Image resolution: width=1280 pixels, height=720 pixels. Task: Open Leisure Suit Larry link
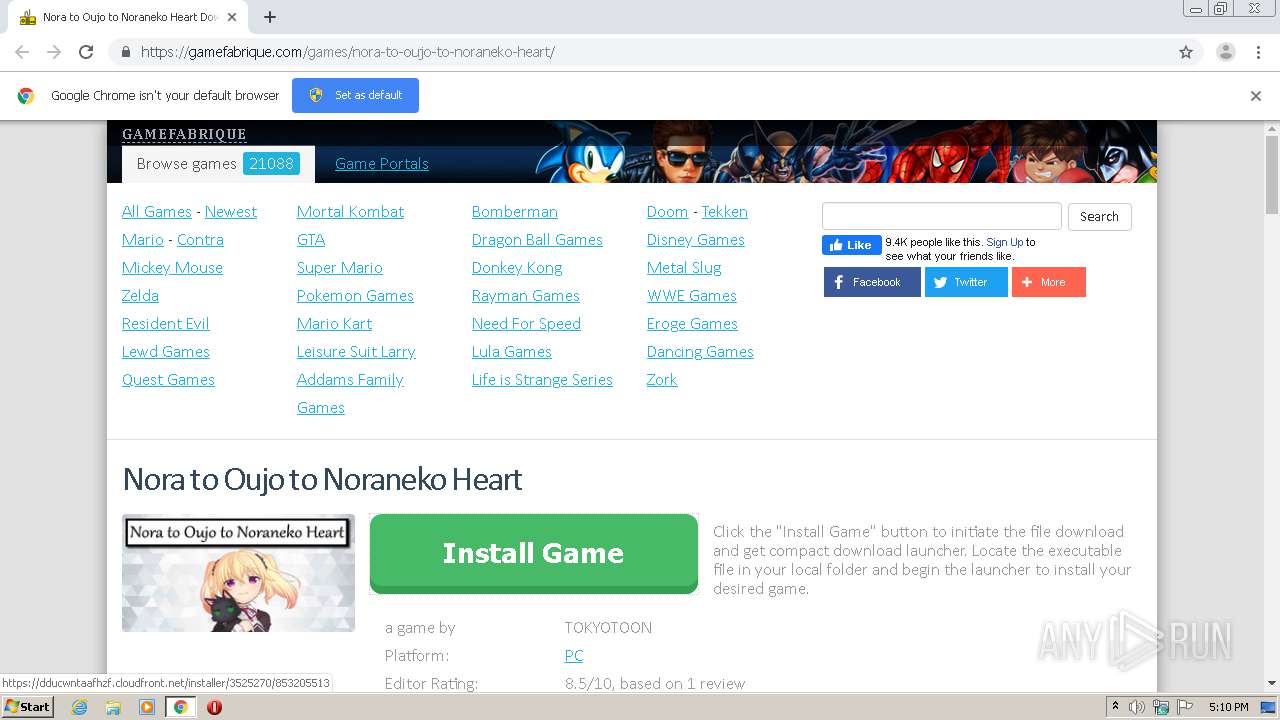(356, 352)
